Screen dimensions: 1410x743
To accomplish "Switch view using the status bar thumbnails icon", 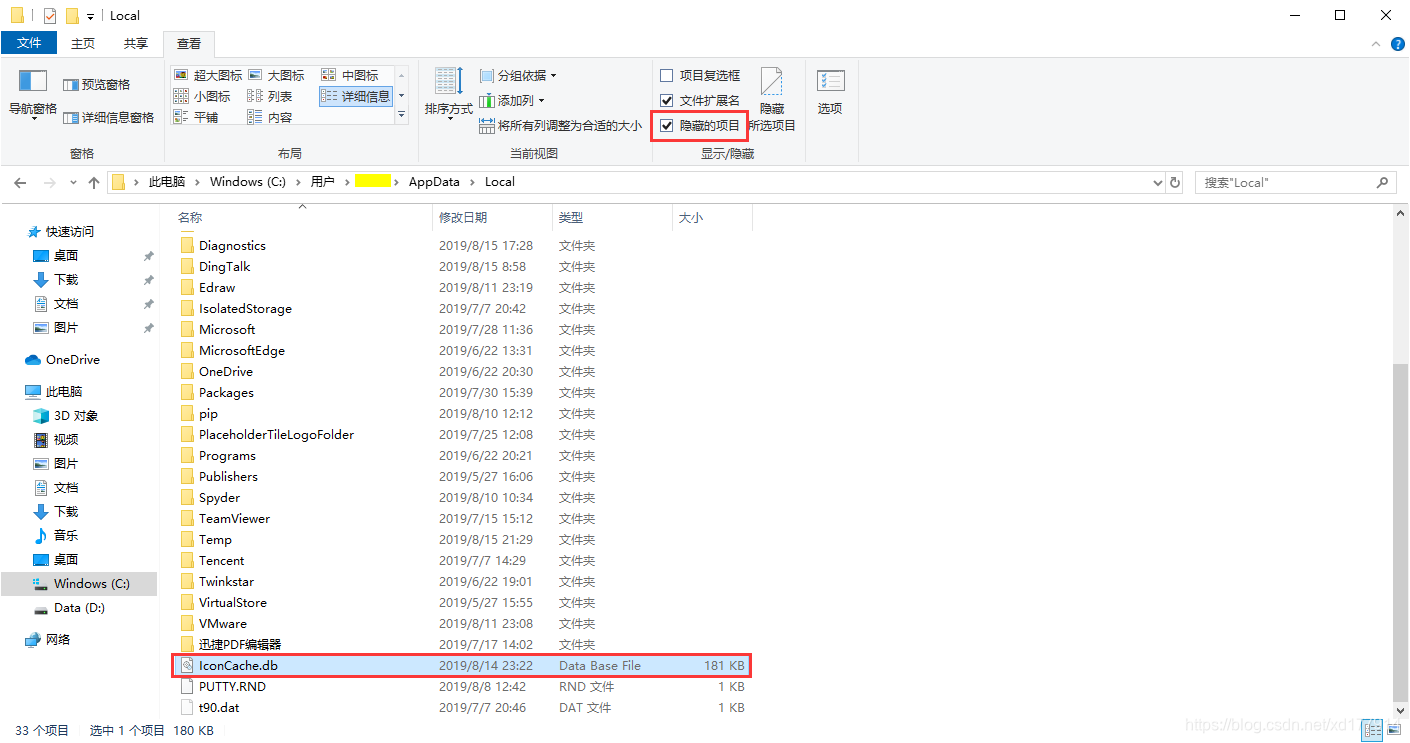I will pyautogui.click(x=1395, y=730).
